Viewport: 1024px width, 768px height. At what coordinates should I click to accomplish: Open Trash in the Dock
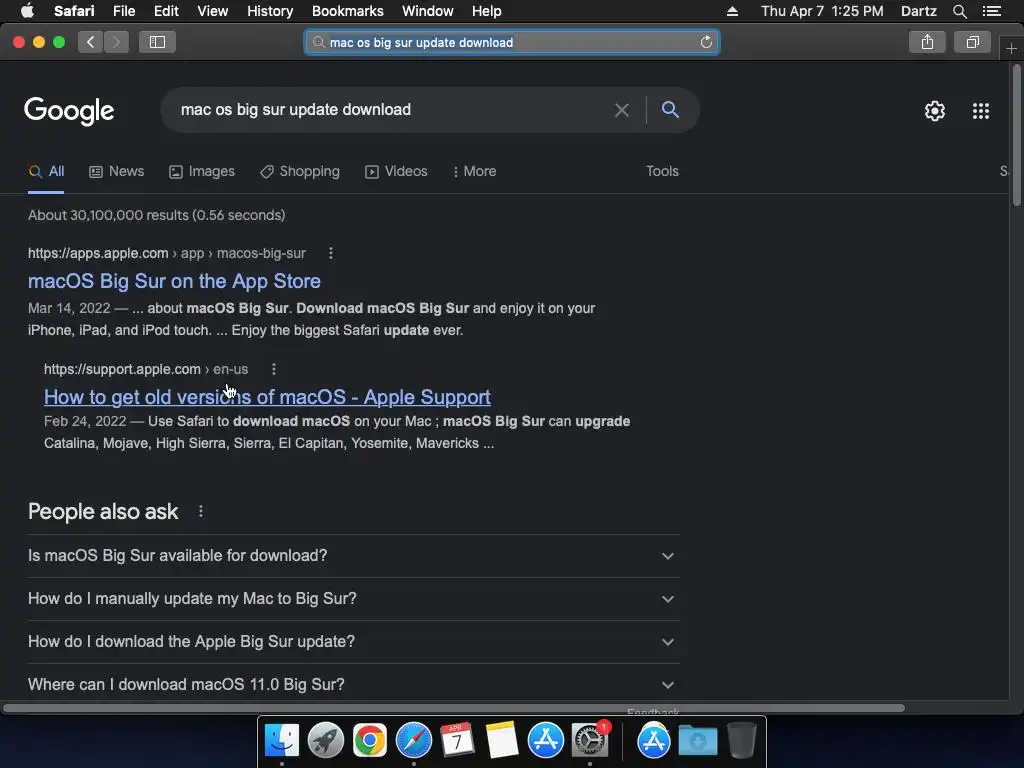741,741
